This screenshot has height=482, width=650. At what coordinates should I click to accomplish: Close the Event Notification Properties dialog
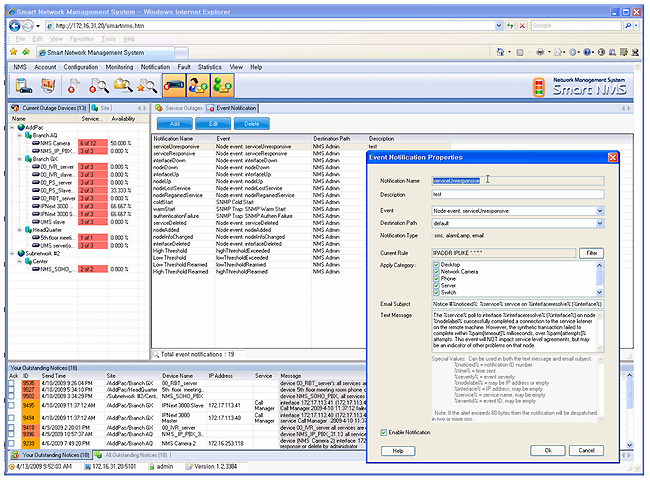612,157
